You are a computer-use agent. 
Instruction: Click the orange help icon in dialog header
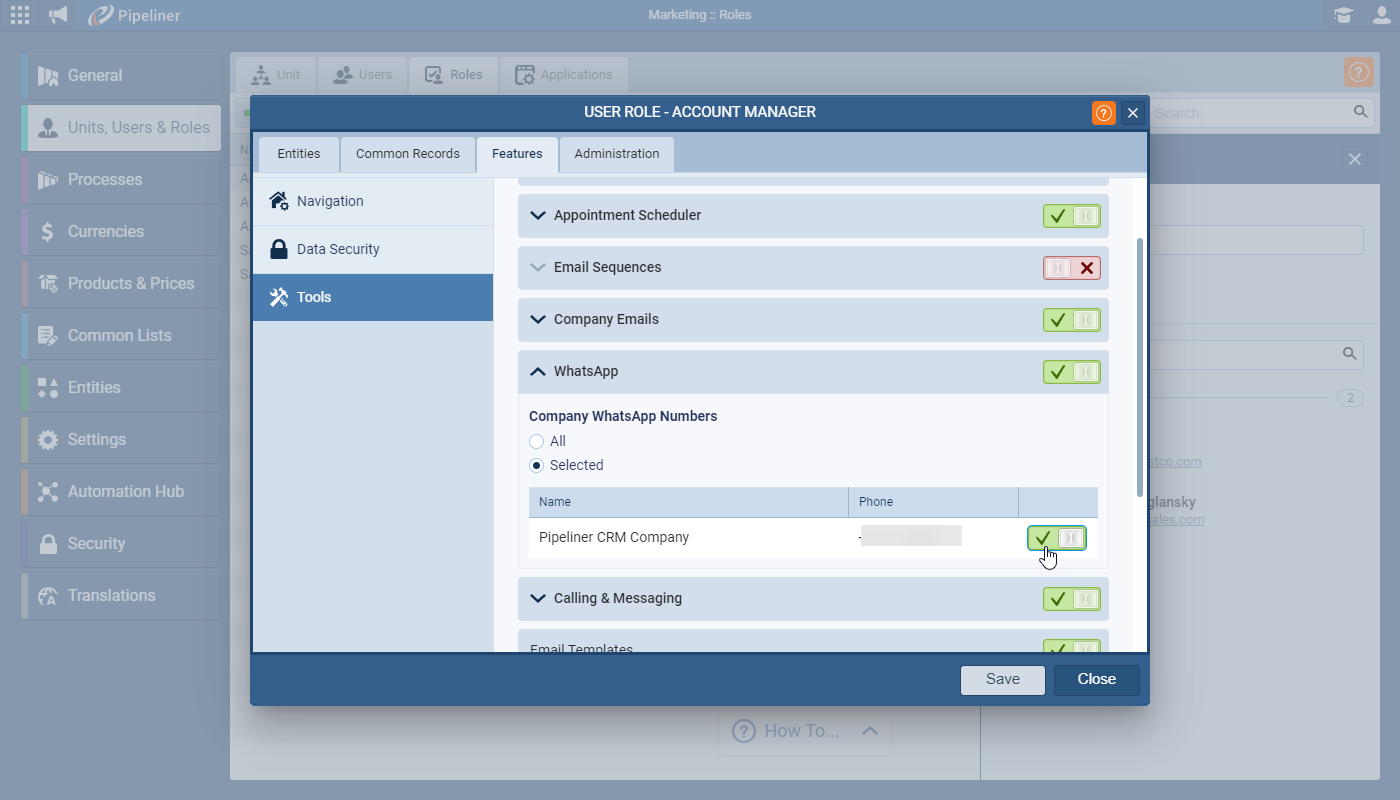point(1103,113)
